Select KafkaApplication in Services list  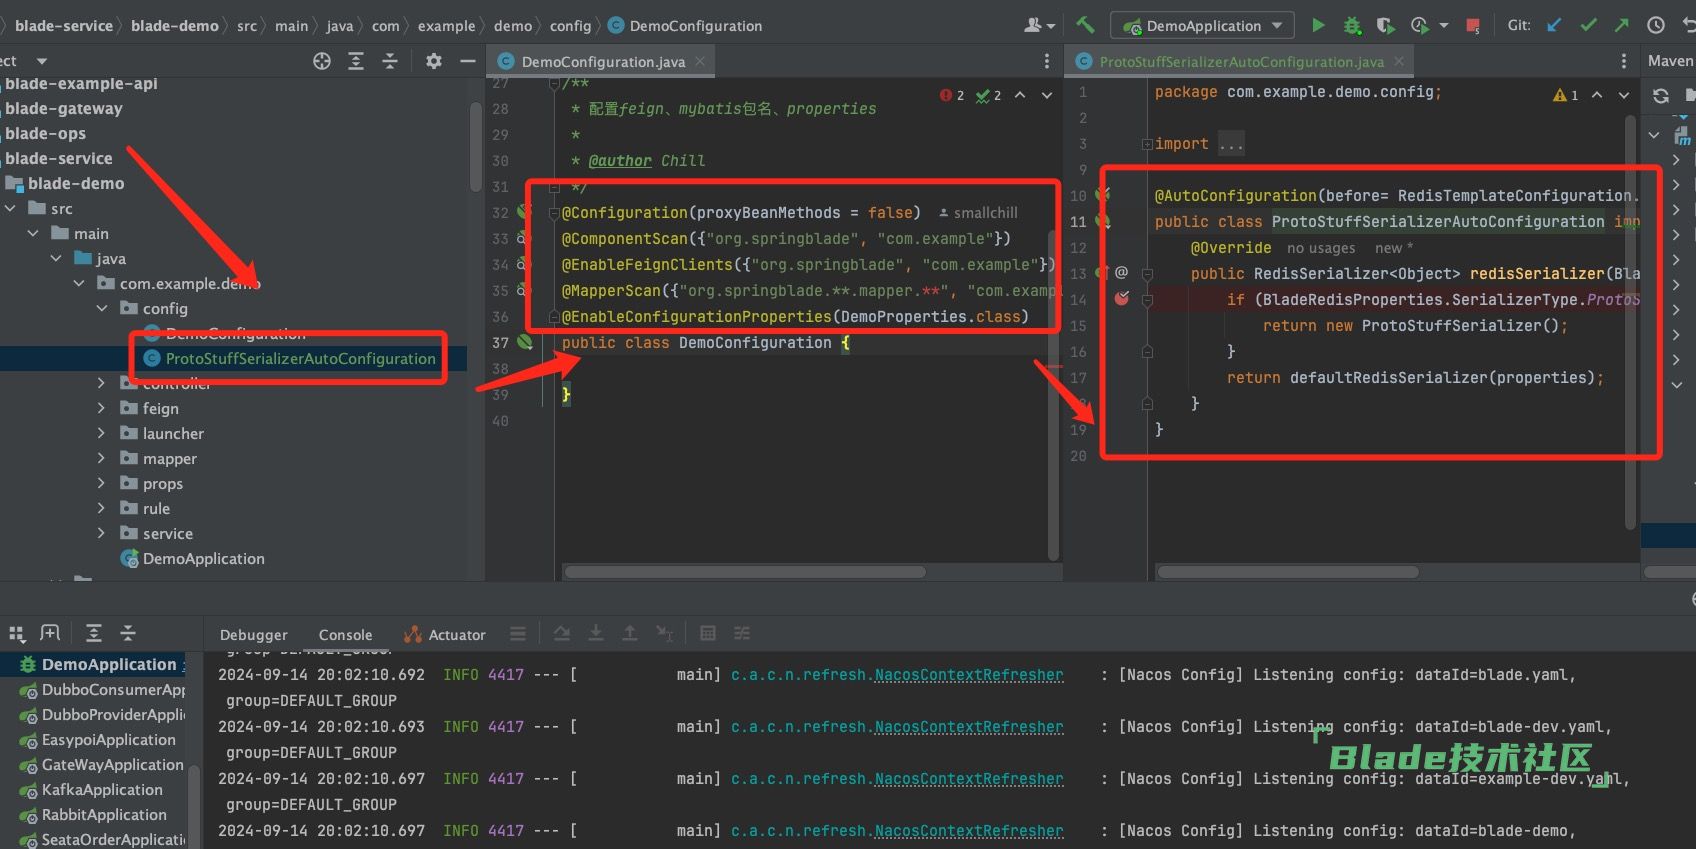click(102, 789)
